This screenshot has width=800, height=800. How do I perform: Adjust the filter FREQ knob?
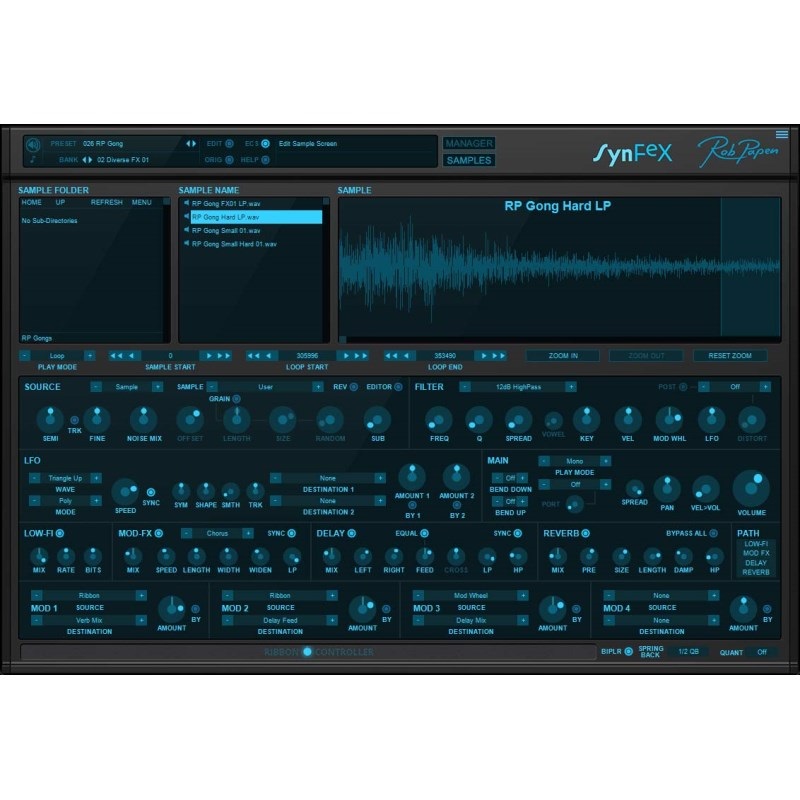click(439, 420)
